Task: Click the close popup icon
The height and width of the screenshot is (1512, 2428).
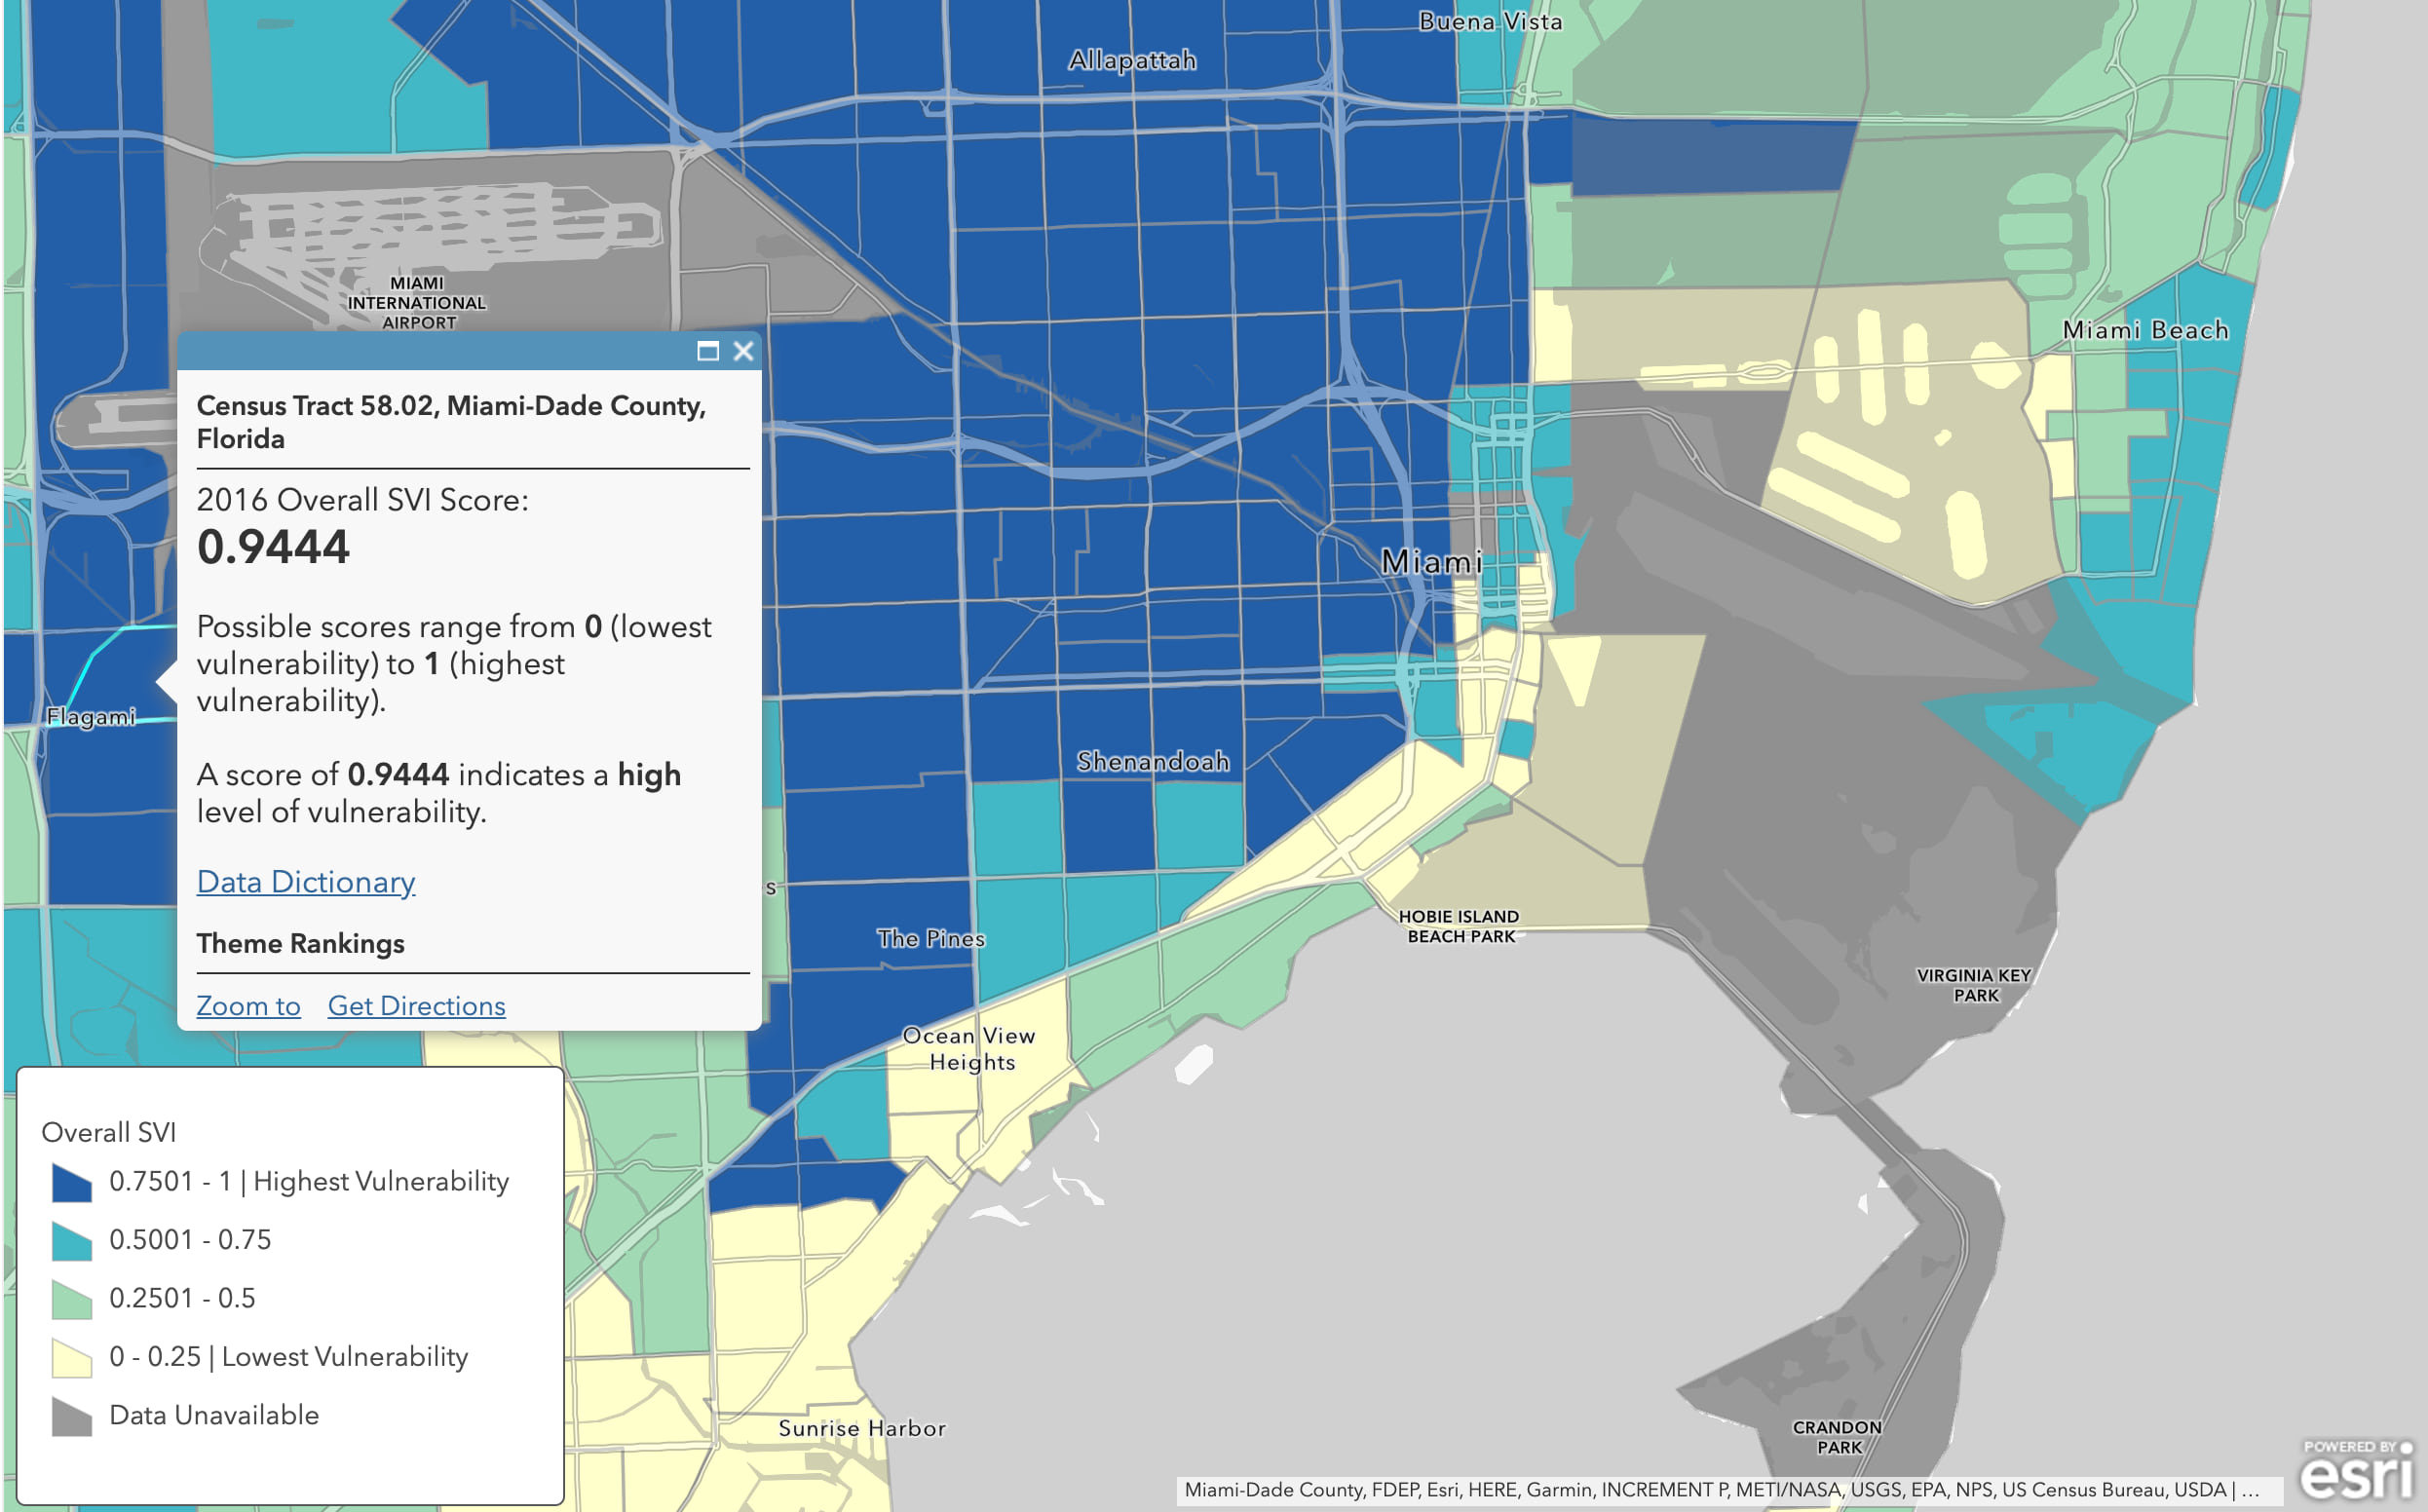Action: point(740,350)
